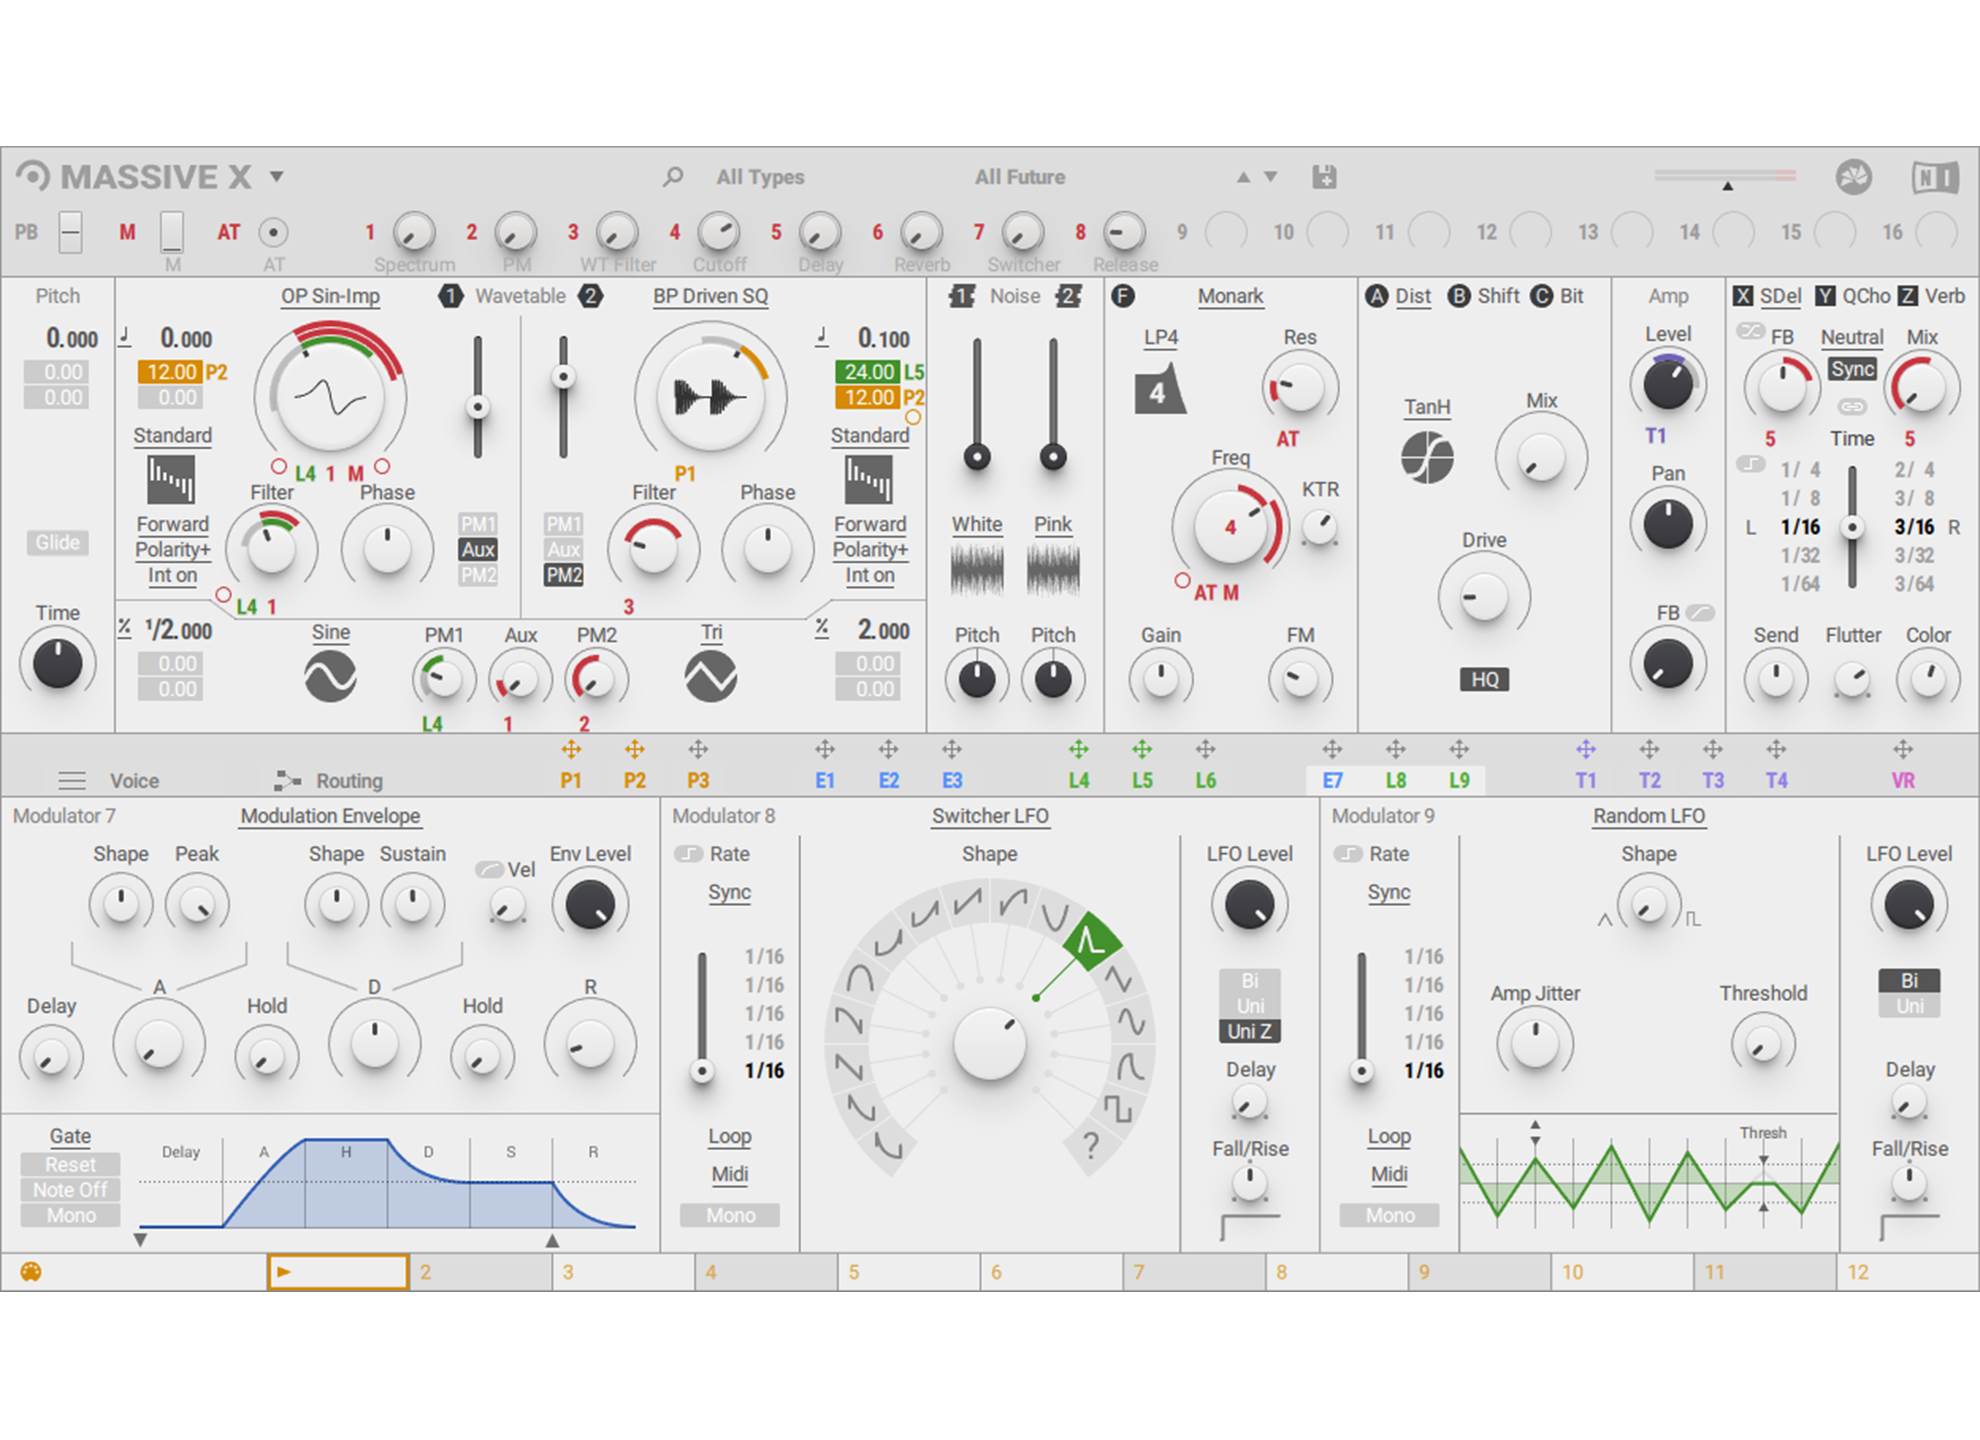Open the preset search magnifier icon
This screenshot has height=1440, width=1980.
click(673, 177)
